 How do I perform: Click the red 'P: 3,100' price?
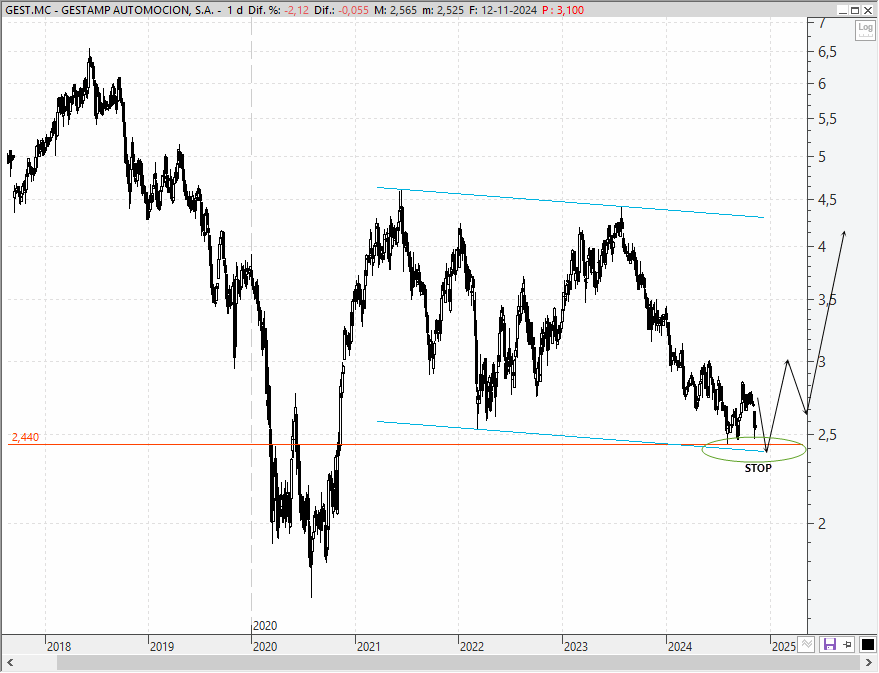click(563, 10)
